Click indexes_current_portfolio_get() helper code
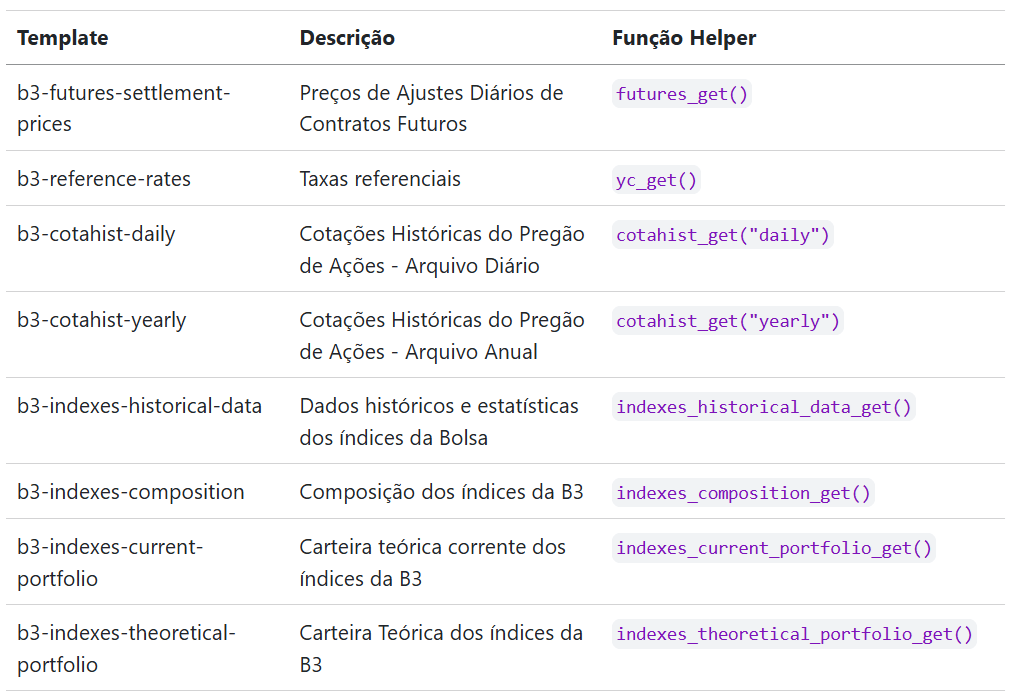The width and height of the screenshot is (1013, 699). pyautogui.click(x=773, y=548)
